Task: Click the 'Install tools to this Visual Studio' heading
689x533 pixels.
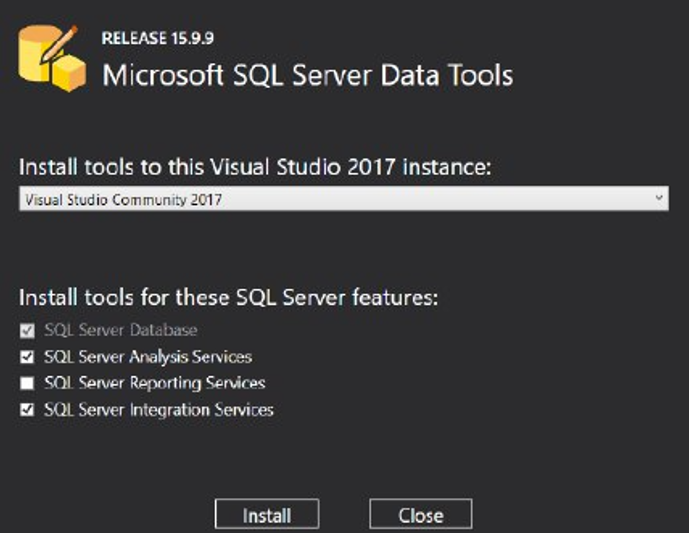Action: tap(255, 167)
